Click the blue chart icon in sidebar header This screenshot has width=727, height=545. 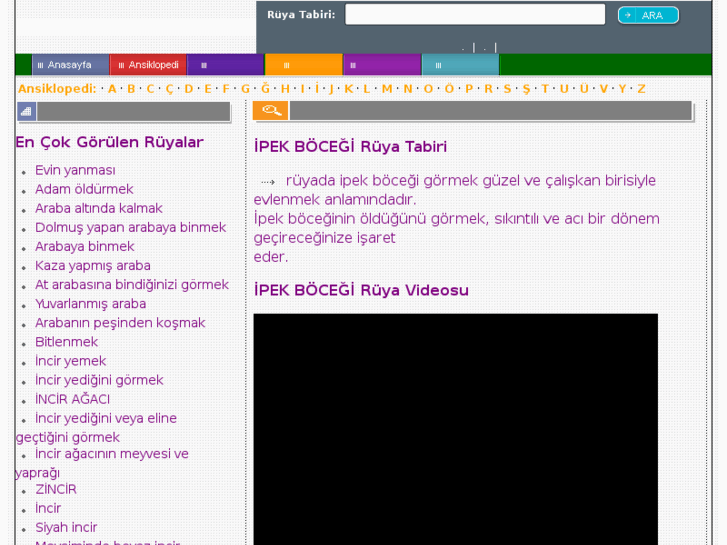pyautogui.click(x=26, y=111)
